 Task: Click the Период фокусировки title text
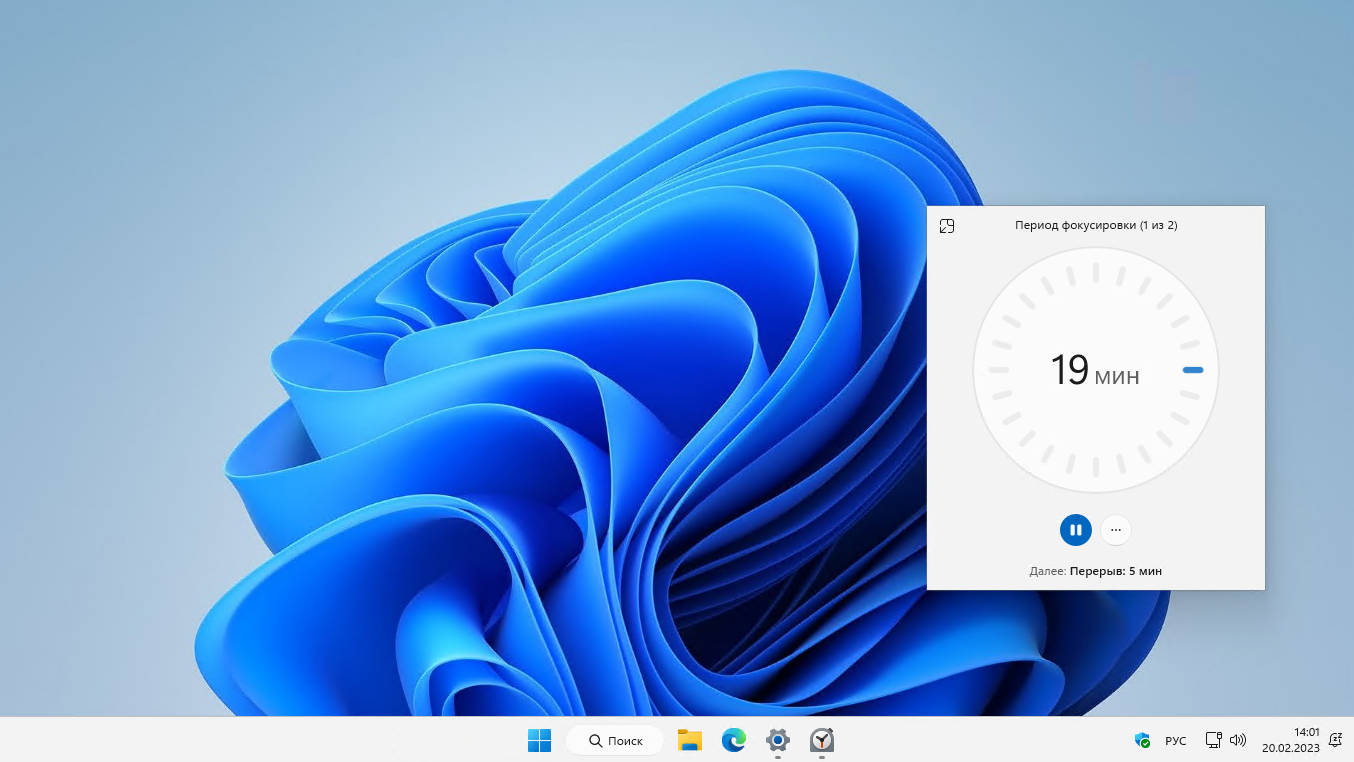click(x=1095, y=225)
